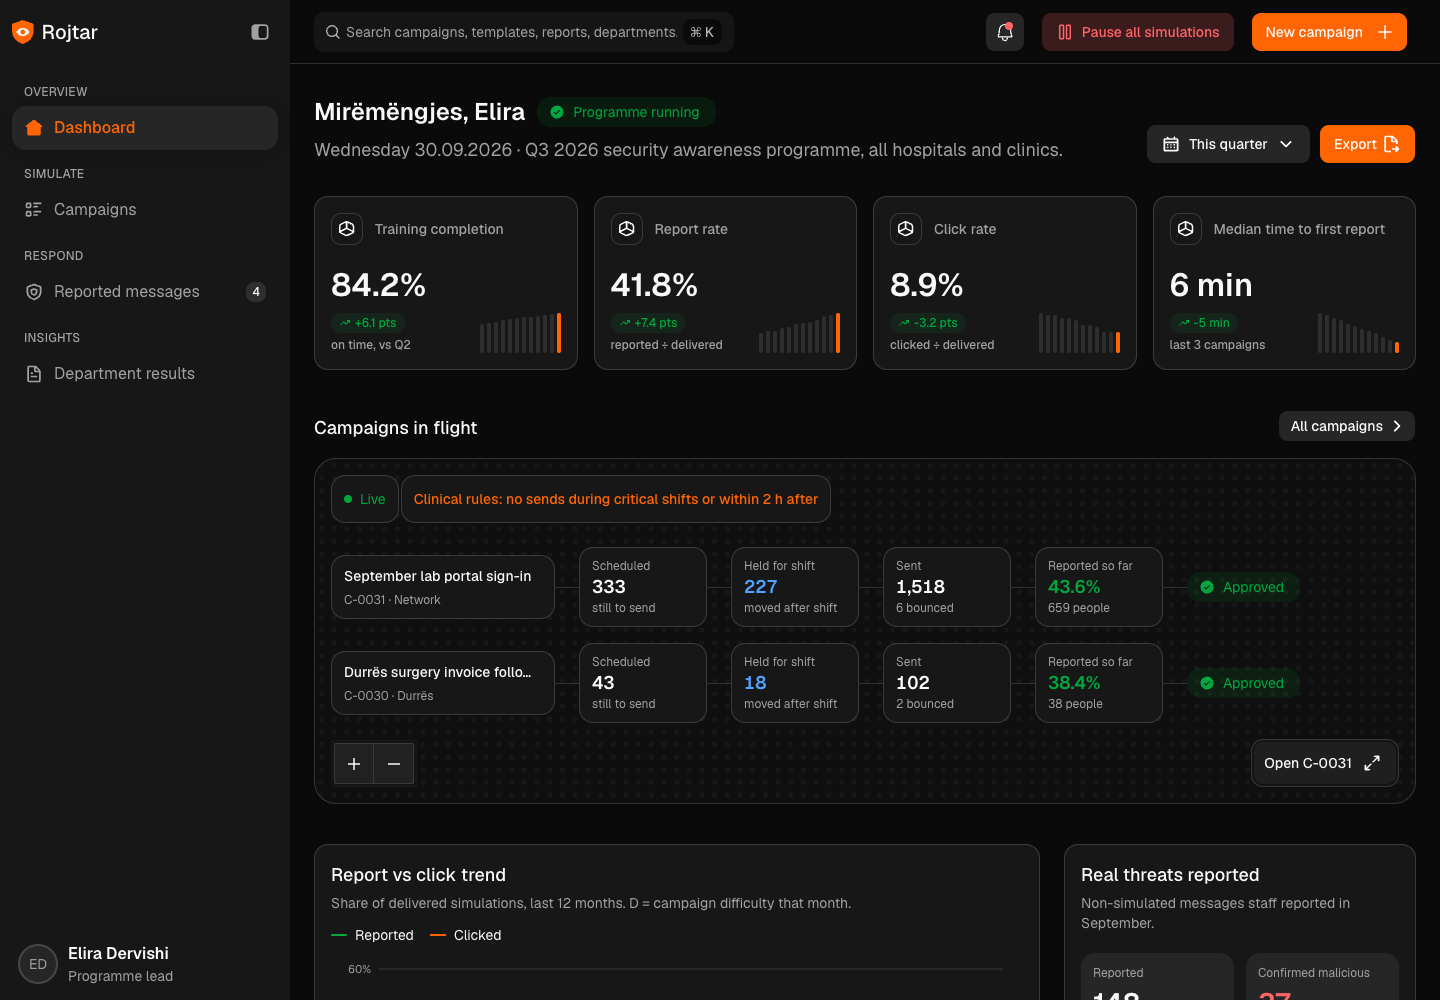Click the approved check icon for C-0030
Screen dimensions: 1440x1000
click(x=1207, y=683)
